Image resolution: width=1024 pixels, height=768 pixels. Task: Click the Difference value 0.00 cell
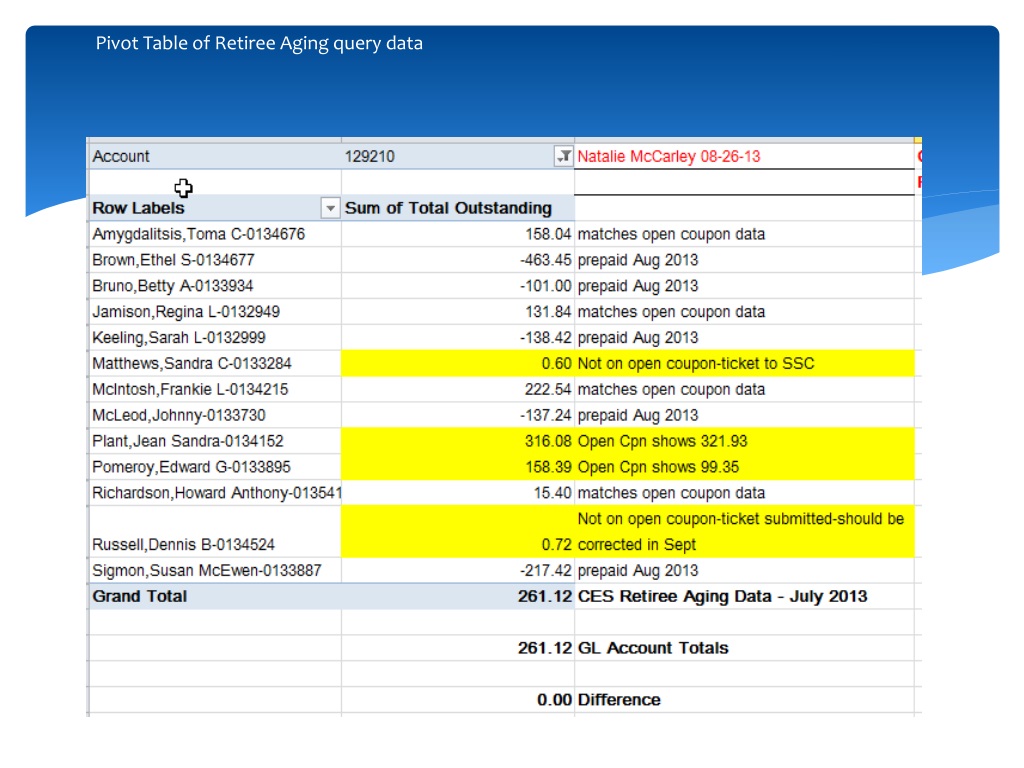[458, 699]
